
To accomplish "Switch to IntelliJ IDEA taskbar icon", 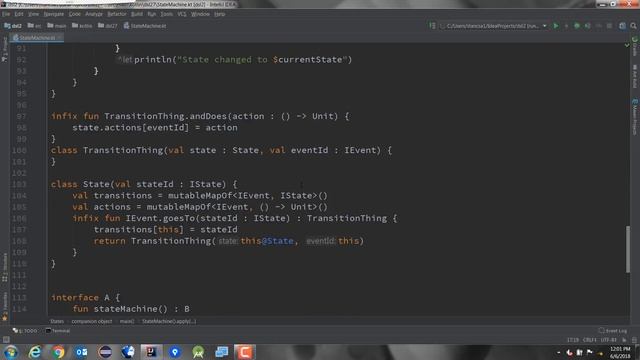I will (151, 352).
